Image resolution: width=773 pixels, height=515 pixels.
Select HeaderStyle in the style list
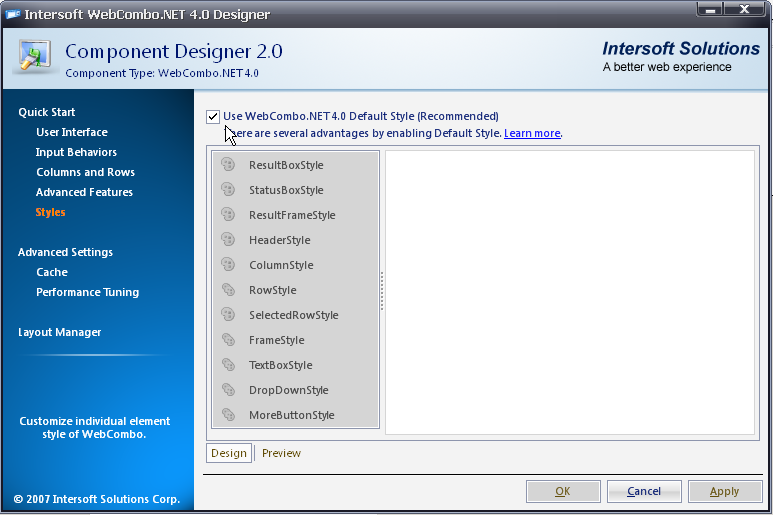(x=295, y=240)
